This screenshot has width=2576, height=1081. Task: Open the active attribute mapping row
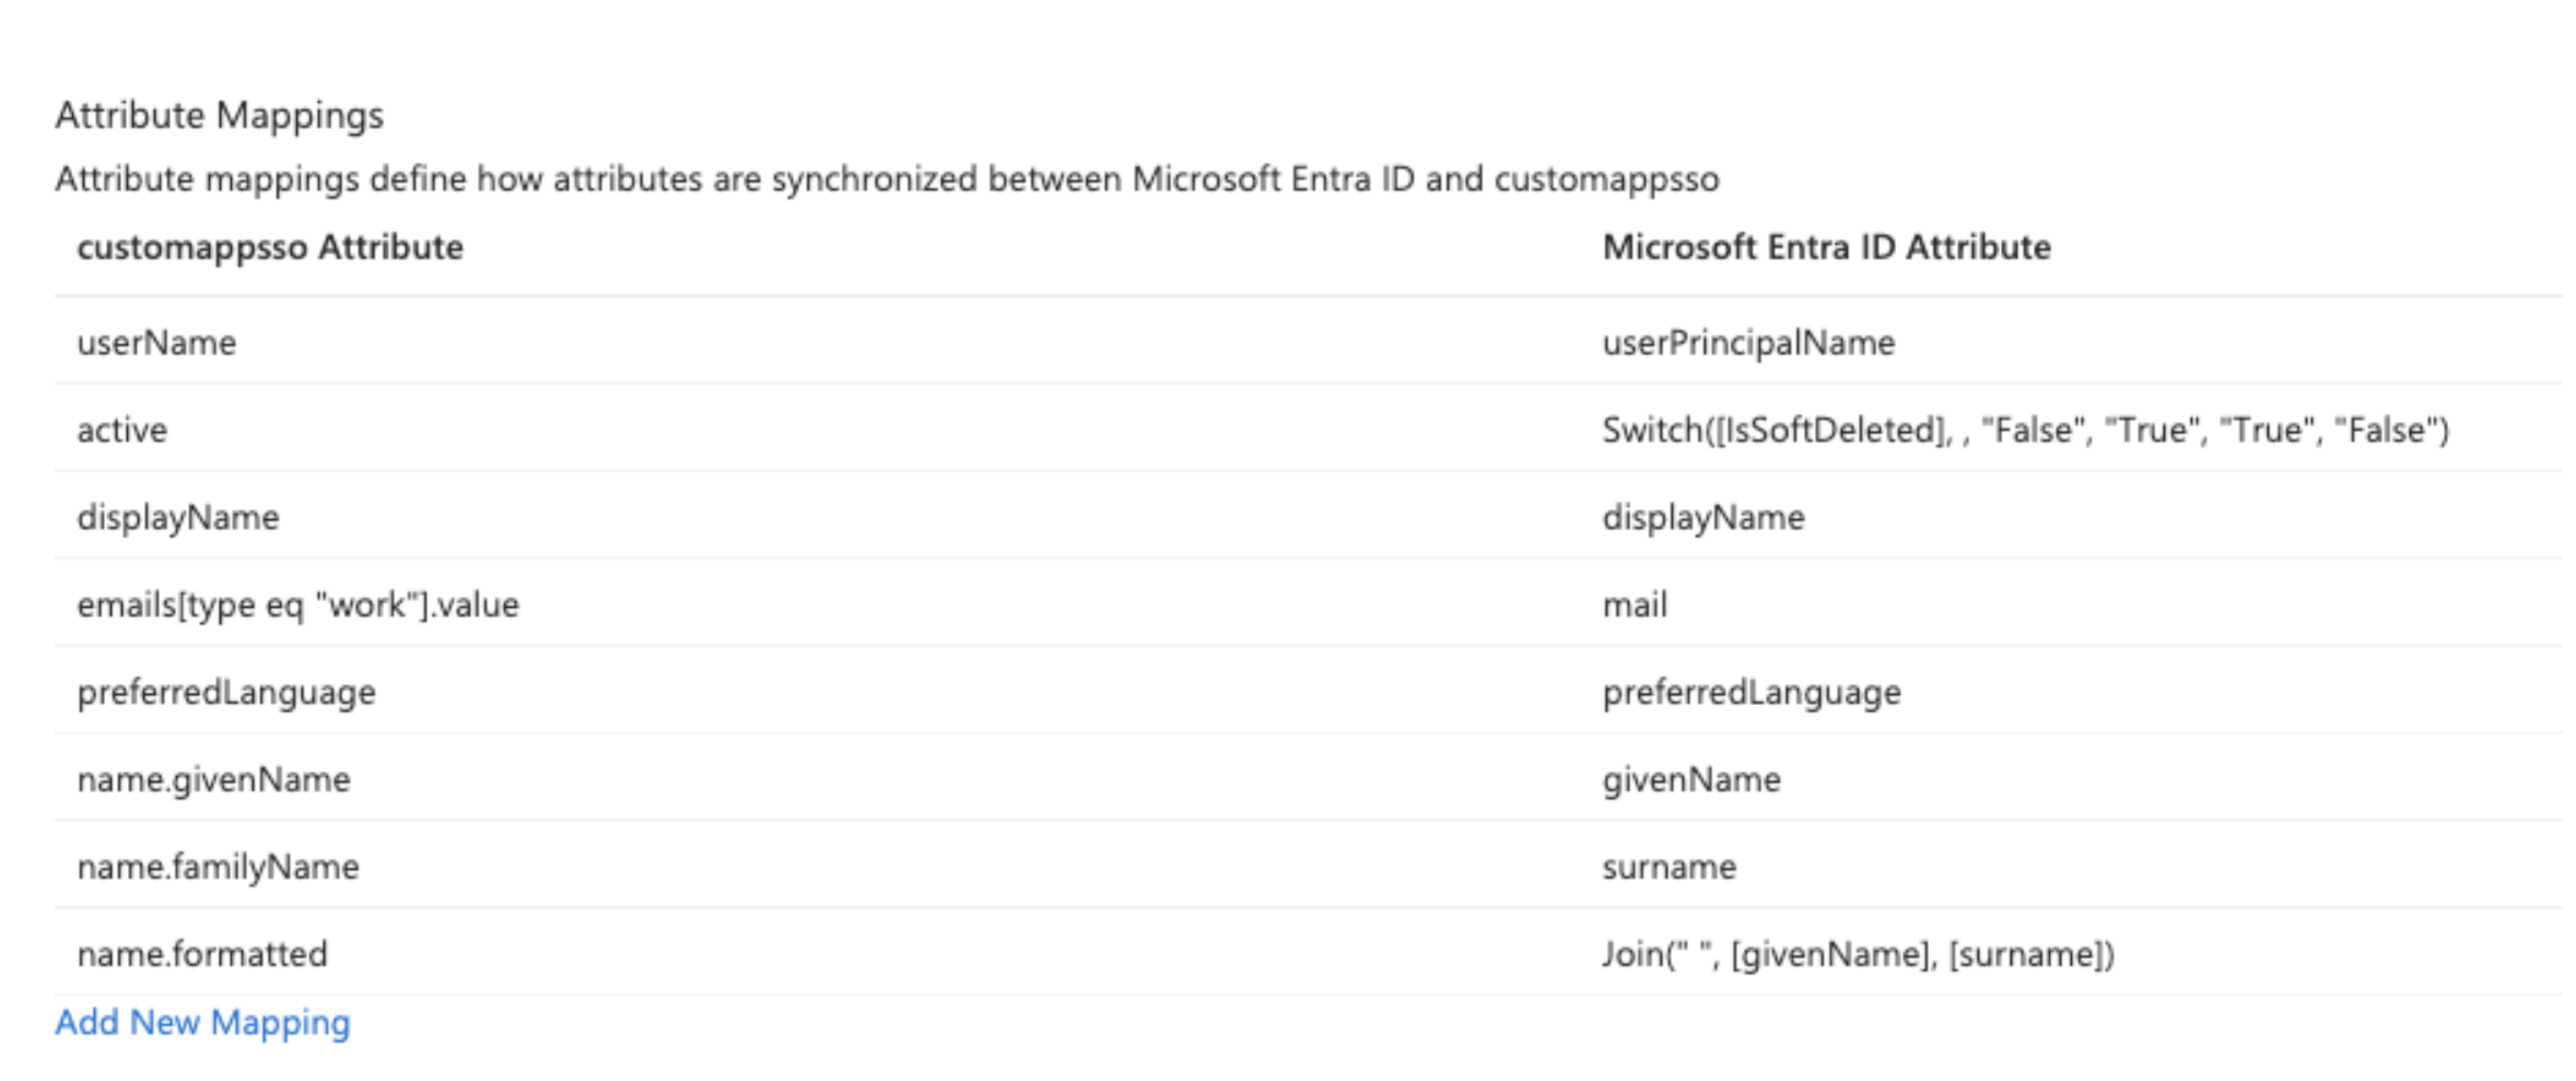[x=122, y=430]
